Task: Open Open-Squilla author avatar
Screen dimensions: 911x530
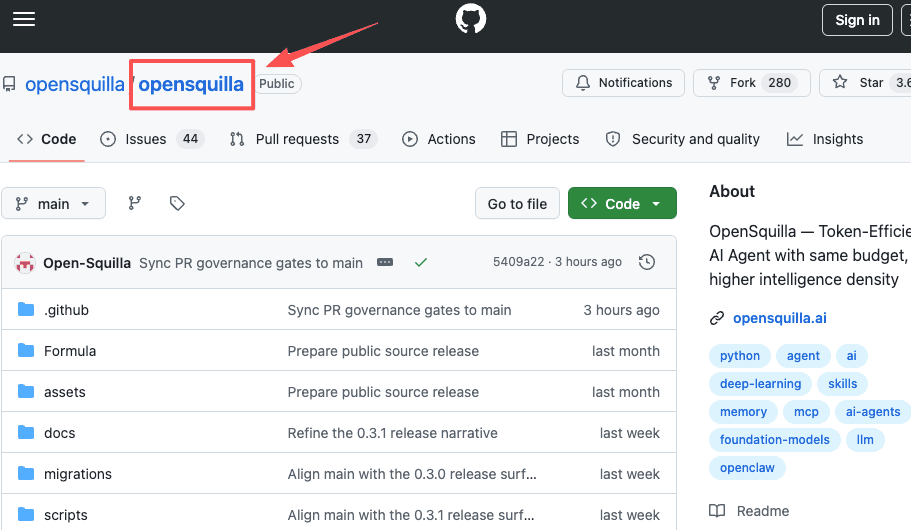Action: click(x=24, y=263)
